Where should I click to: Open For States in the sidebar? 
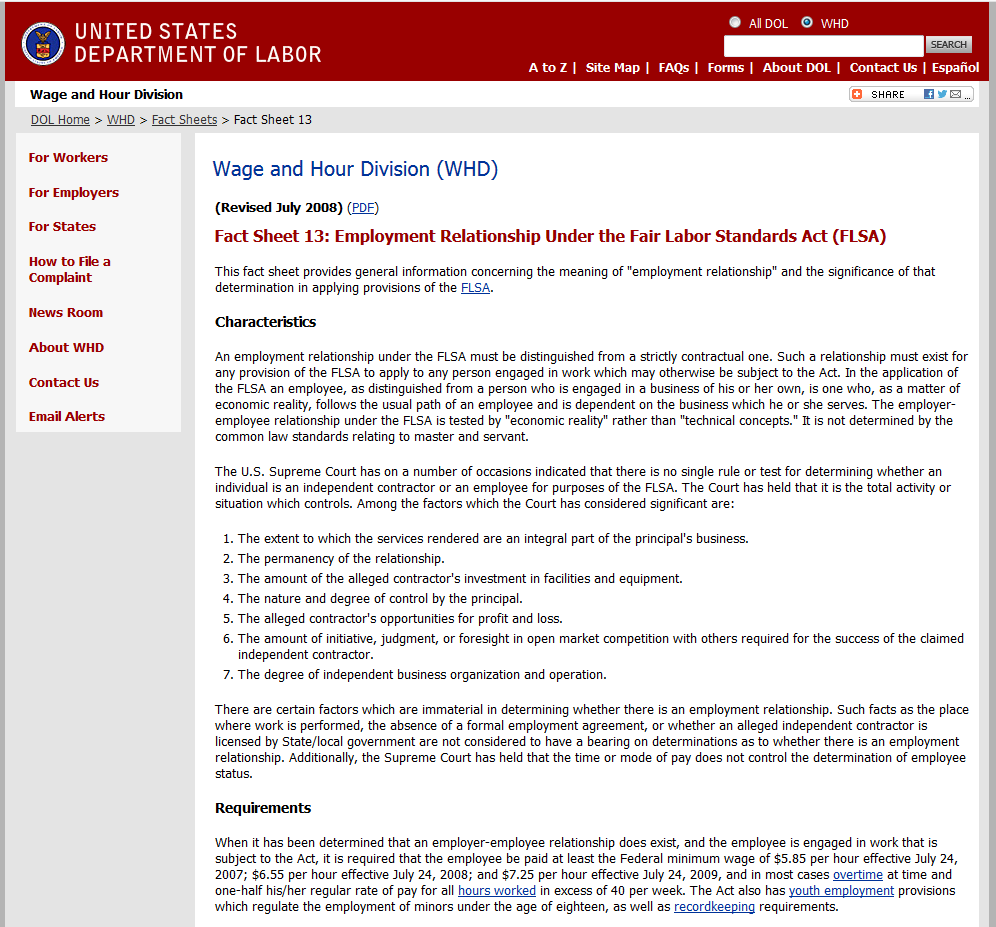pyautogui.click(x=62, y=226)
